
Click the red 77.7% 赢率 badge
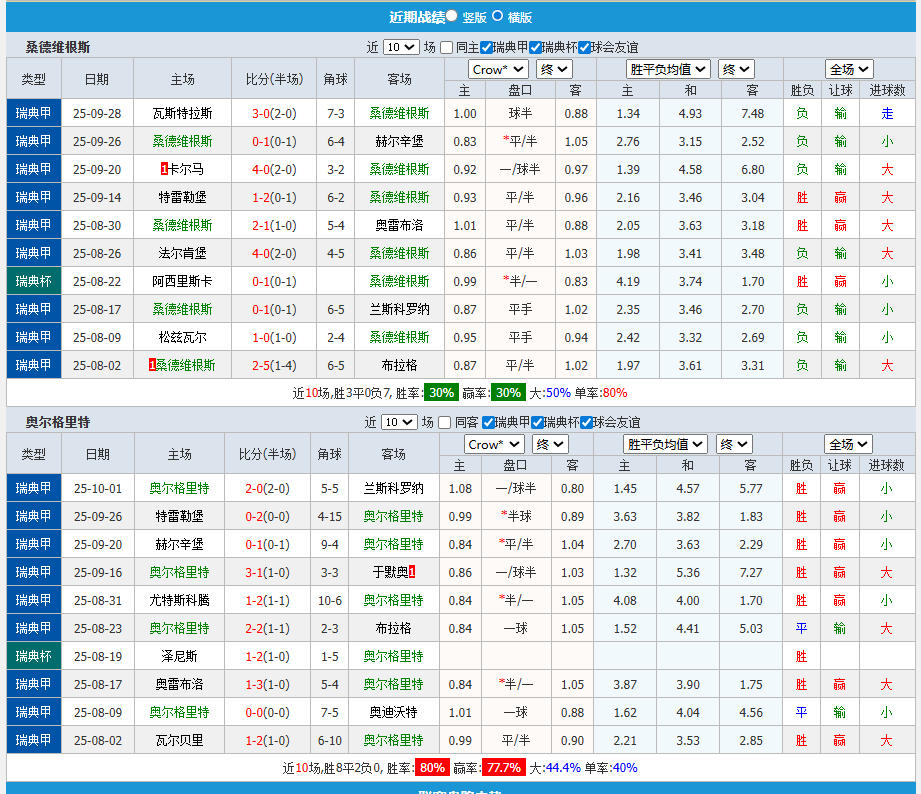(x=502, y=768)
